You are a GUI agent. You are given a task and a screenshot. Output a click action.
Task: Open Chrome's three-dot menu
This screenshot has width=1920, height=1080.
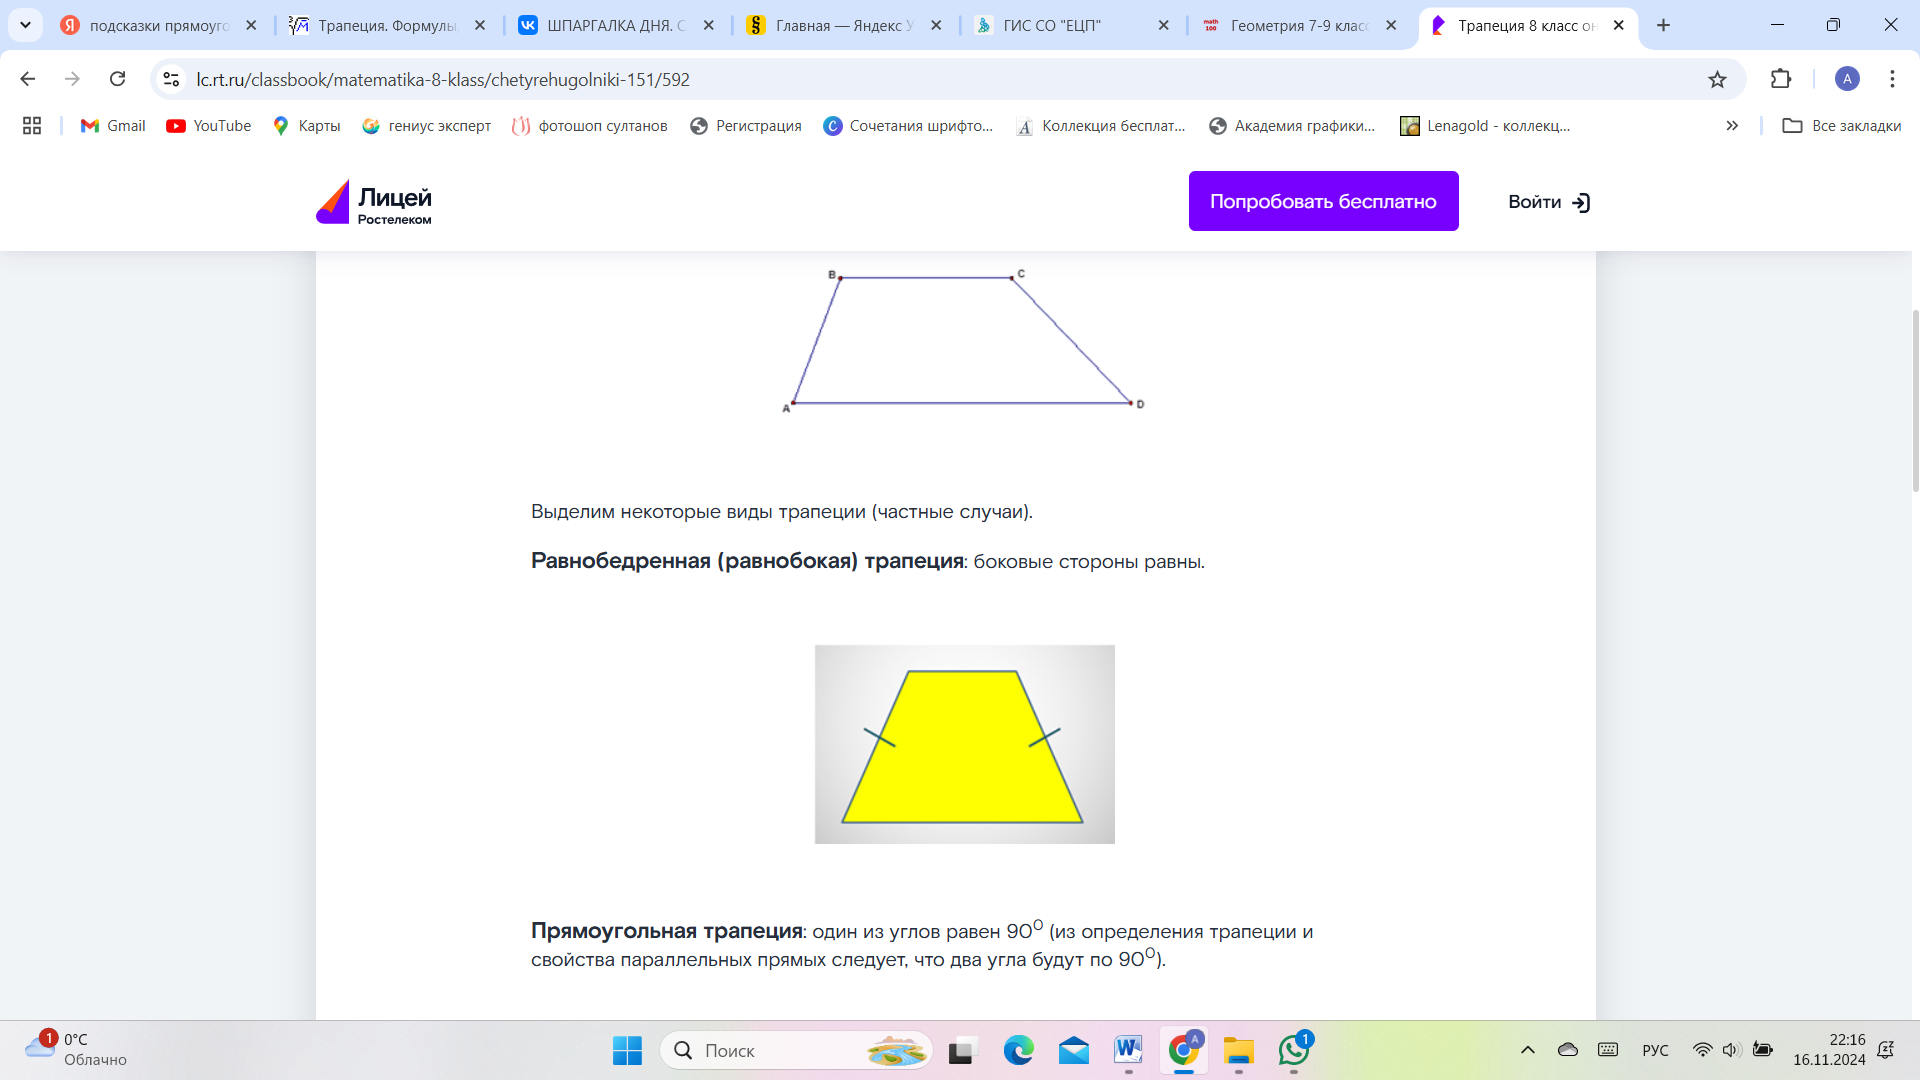click(1892, 79)
